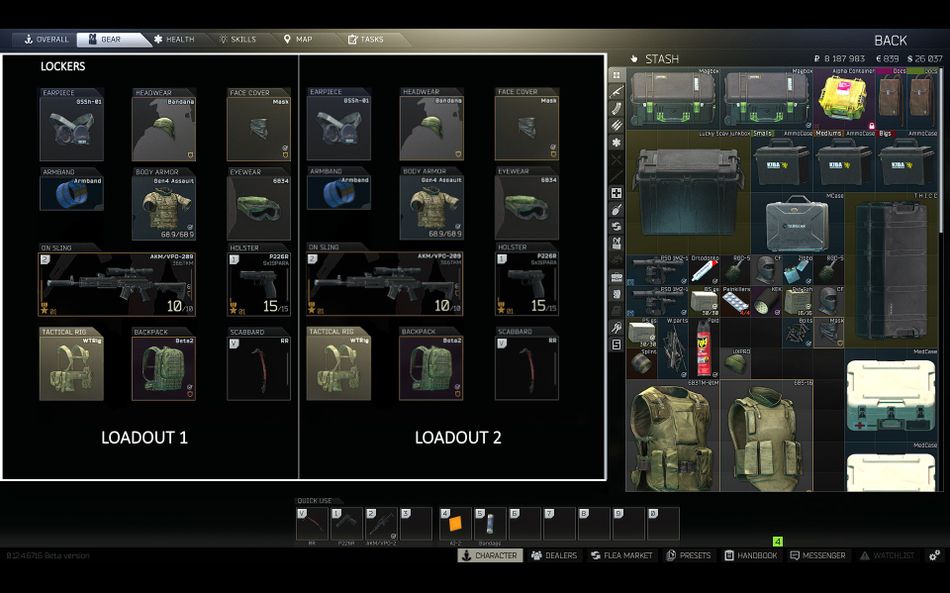Click the roubles balance 8 187 983

point(839,59)
